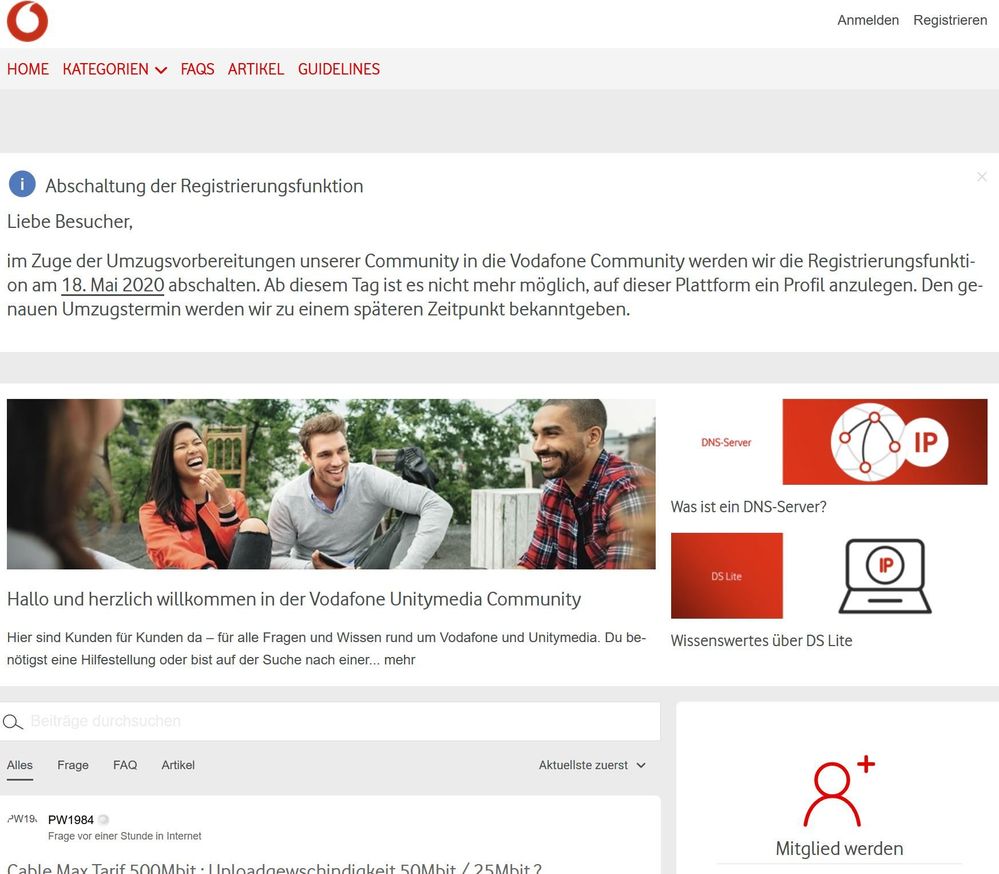Go to FAQS in navigation bar
The image size is (999, 874).
198,69
